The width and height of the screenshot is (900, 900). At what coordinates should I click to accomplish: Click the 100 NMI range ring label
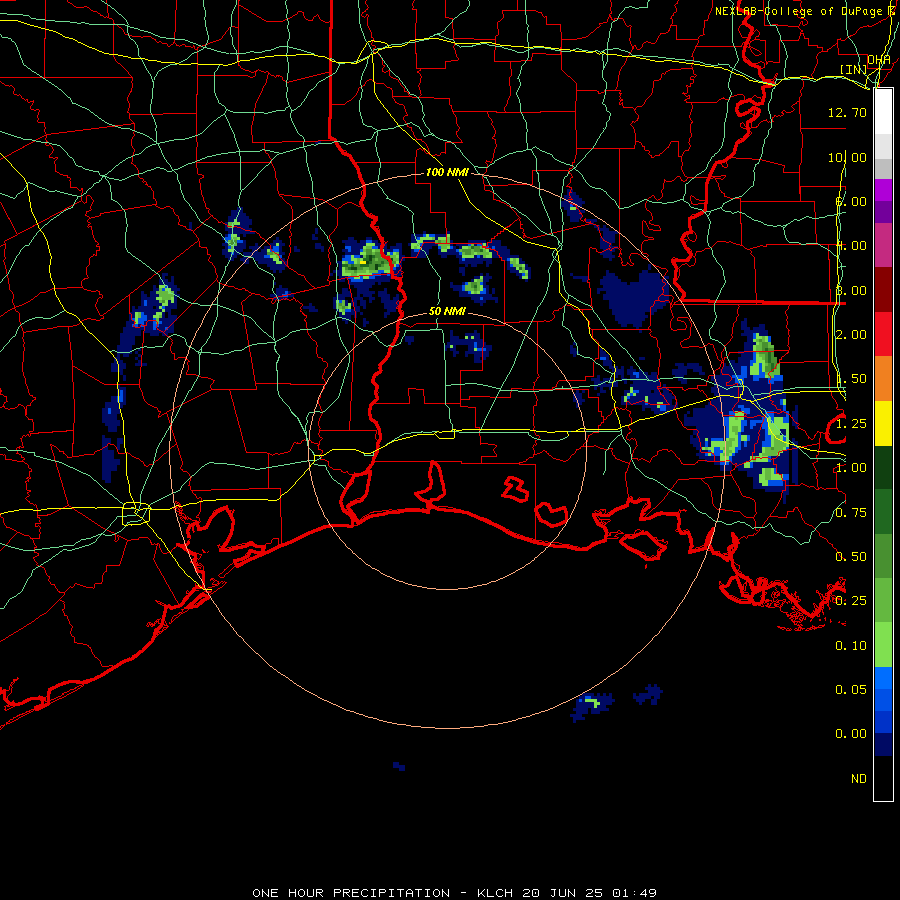tap(447, 172)
